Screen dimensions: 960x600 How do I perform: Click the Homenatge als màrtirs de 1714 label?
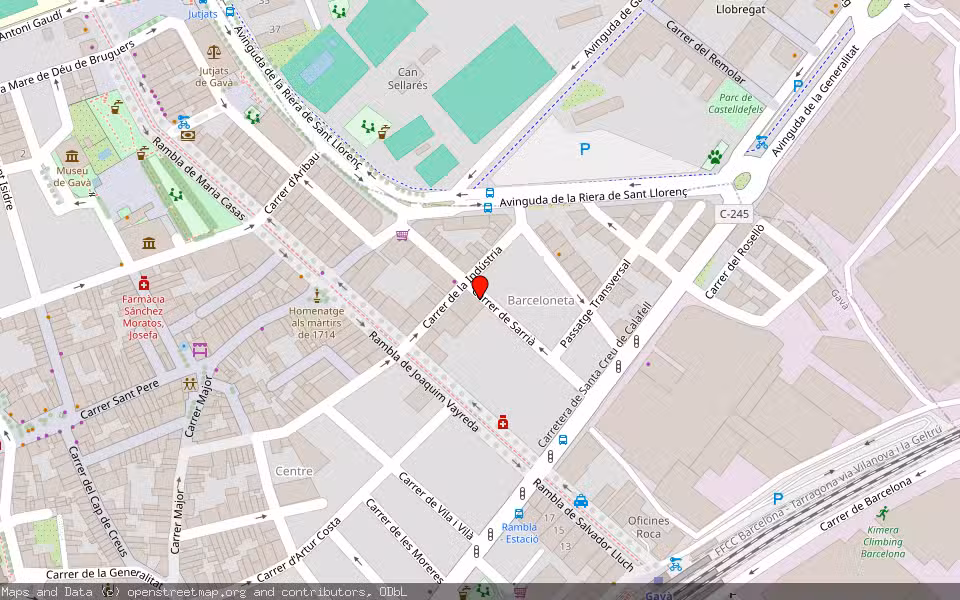click(x=317, y=323)
